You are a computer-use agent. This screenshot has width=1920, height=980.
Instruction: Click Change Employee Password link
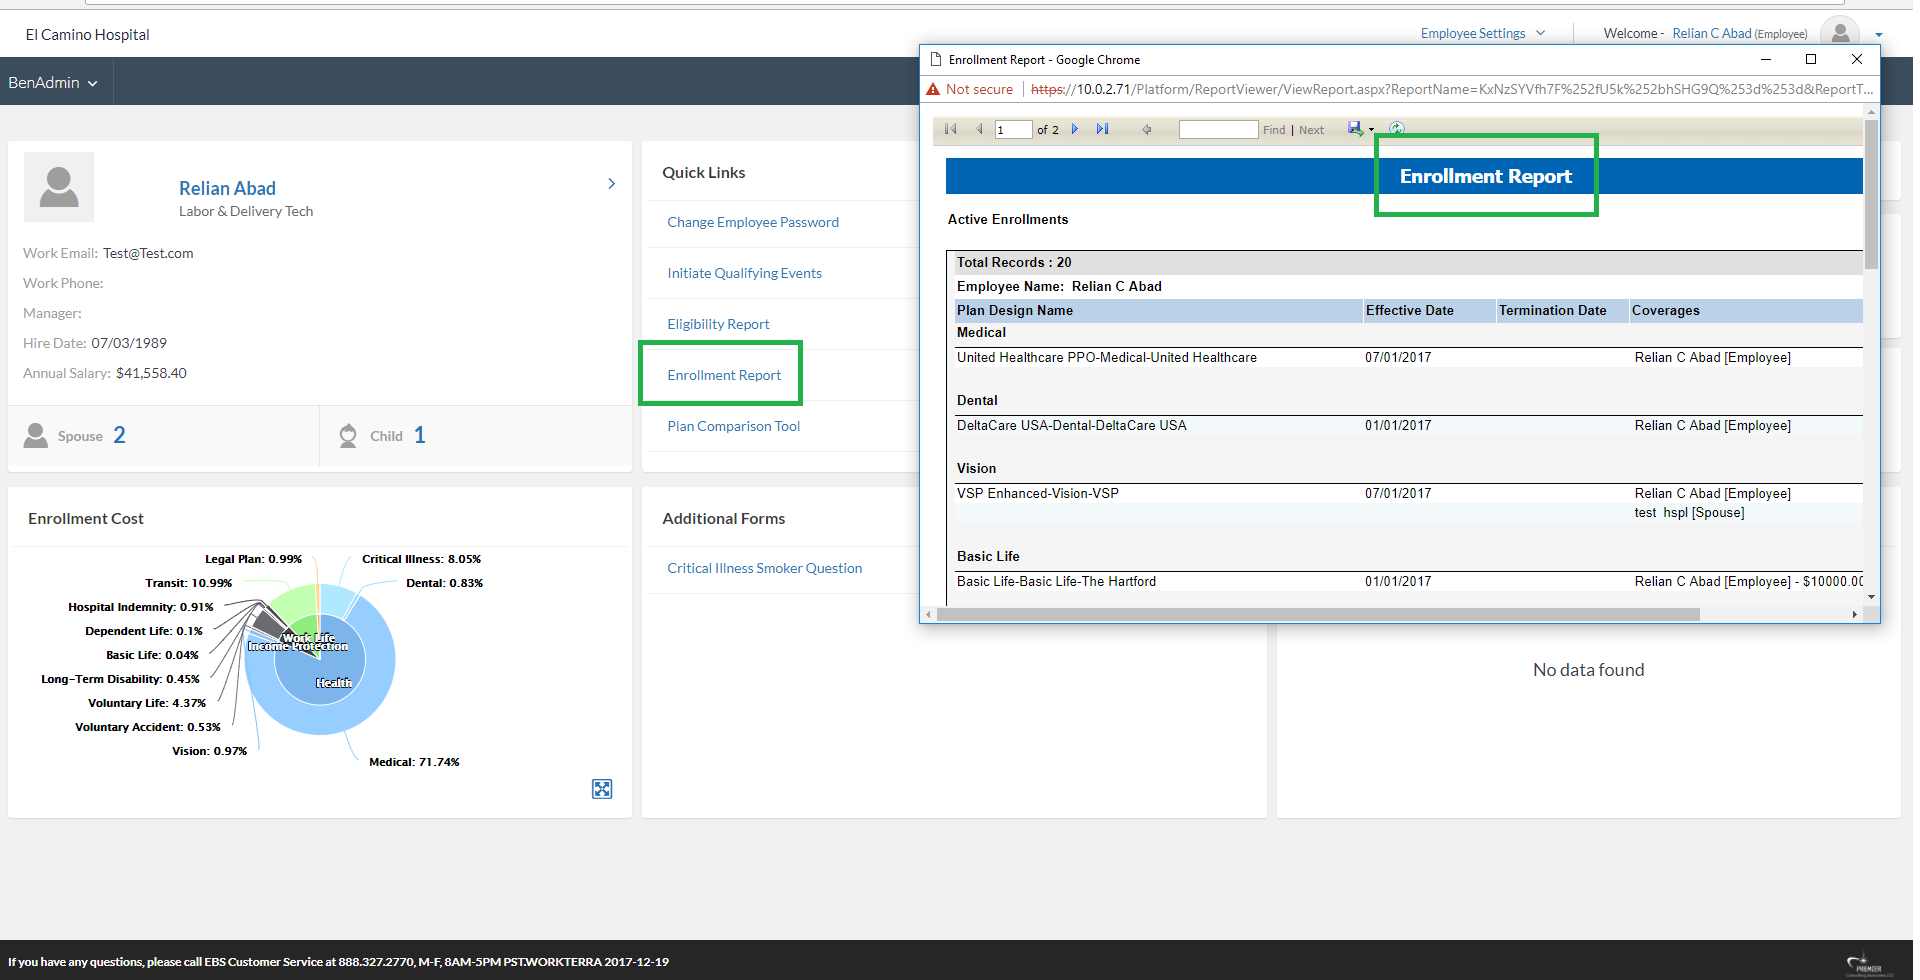(x=752, y=222)
